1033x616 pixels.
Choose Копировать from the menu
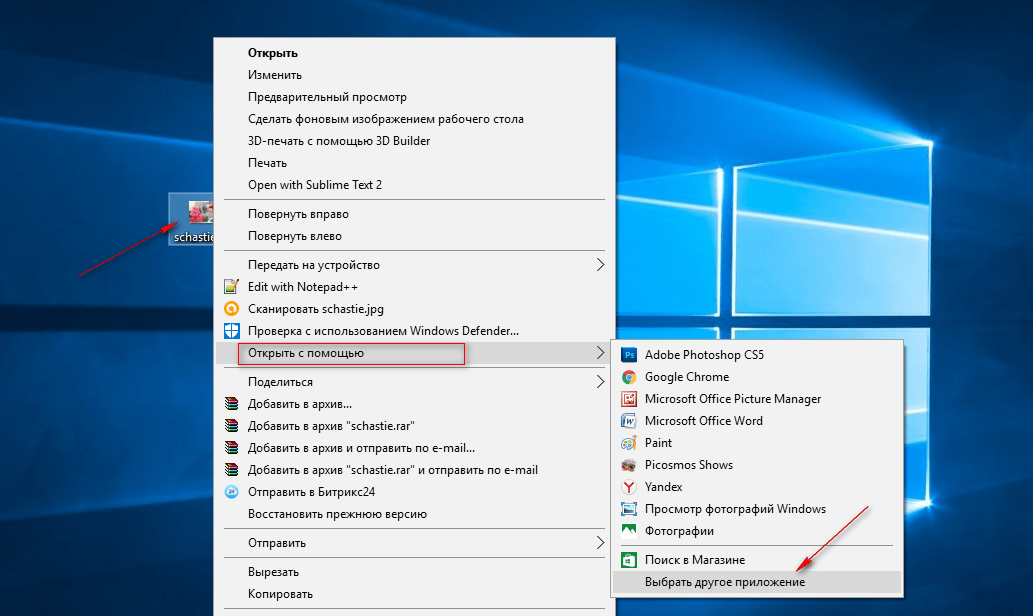(x=281, y=594)
